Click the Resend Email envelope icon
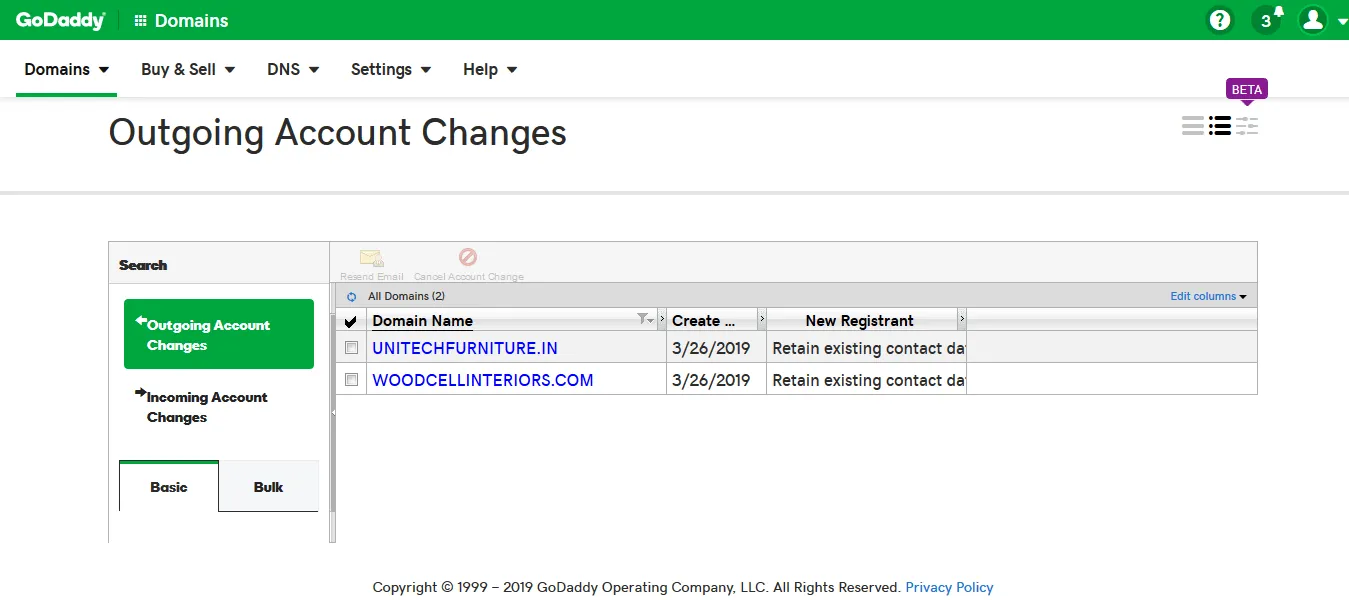The width and height of the screenshot is (1349, 600). pyautogui.click(x=372, y=258)
